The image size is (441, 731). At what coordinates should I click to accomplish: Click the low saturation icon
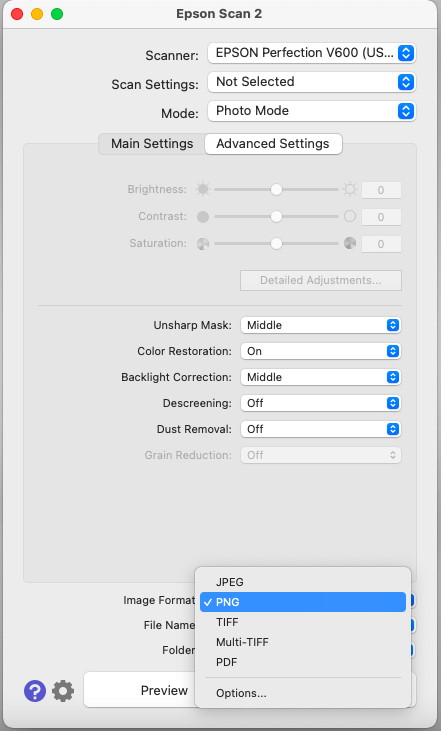pos(203,244)
